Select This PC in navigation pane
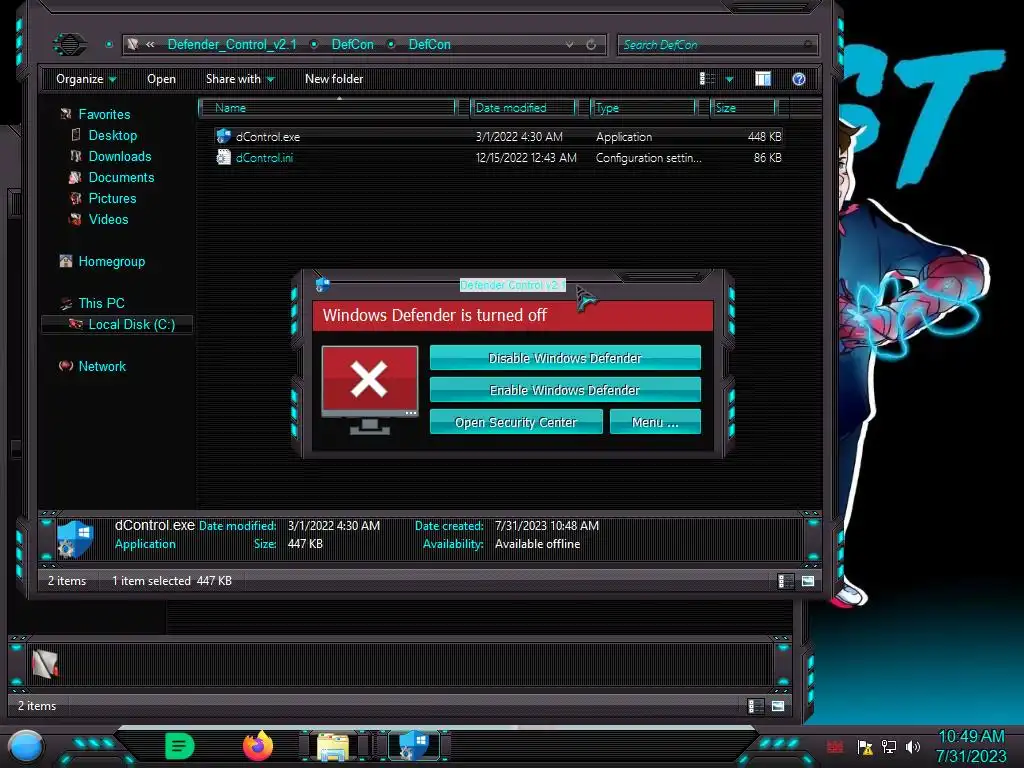 (101, 303)
